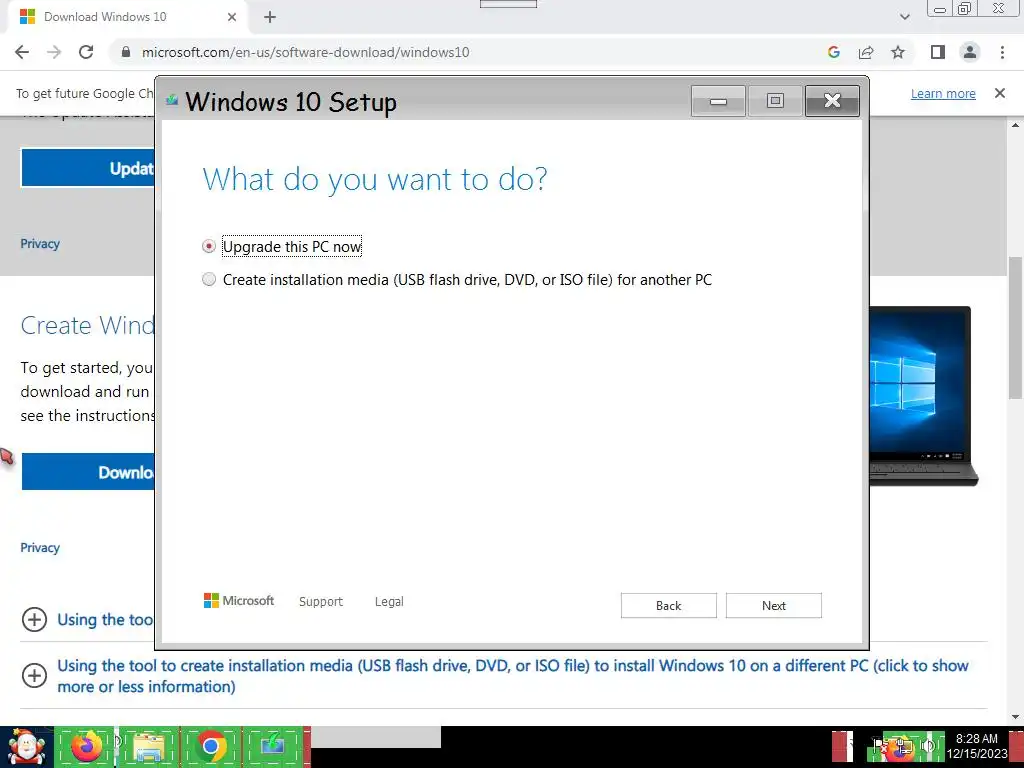The width and height of the screenshot is (1024, 768).
Task: Open a new Chrome tab
Action: point(270,17)
